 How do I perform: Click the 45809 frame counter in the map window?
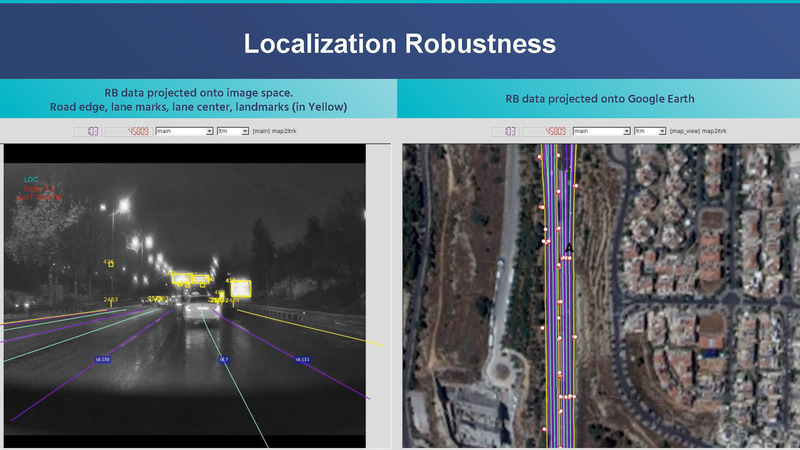tap(545, 132)
